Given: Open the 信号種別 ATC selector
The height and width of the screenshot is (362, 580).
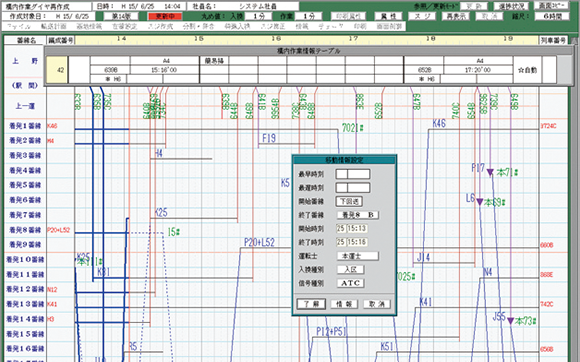Looking at the screenshot, I should pos(350,283).
